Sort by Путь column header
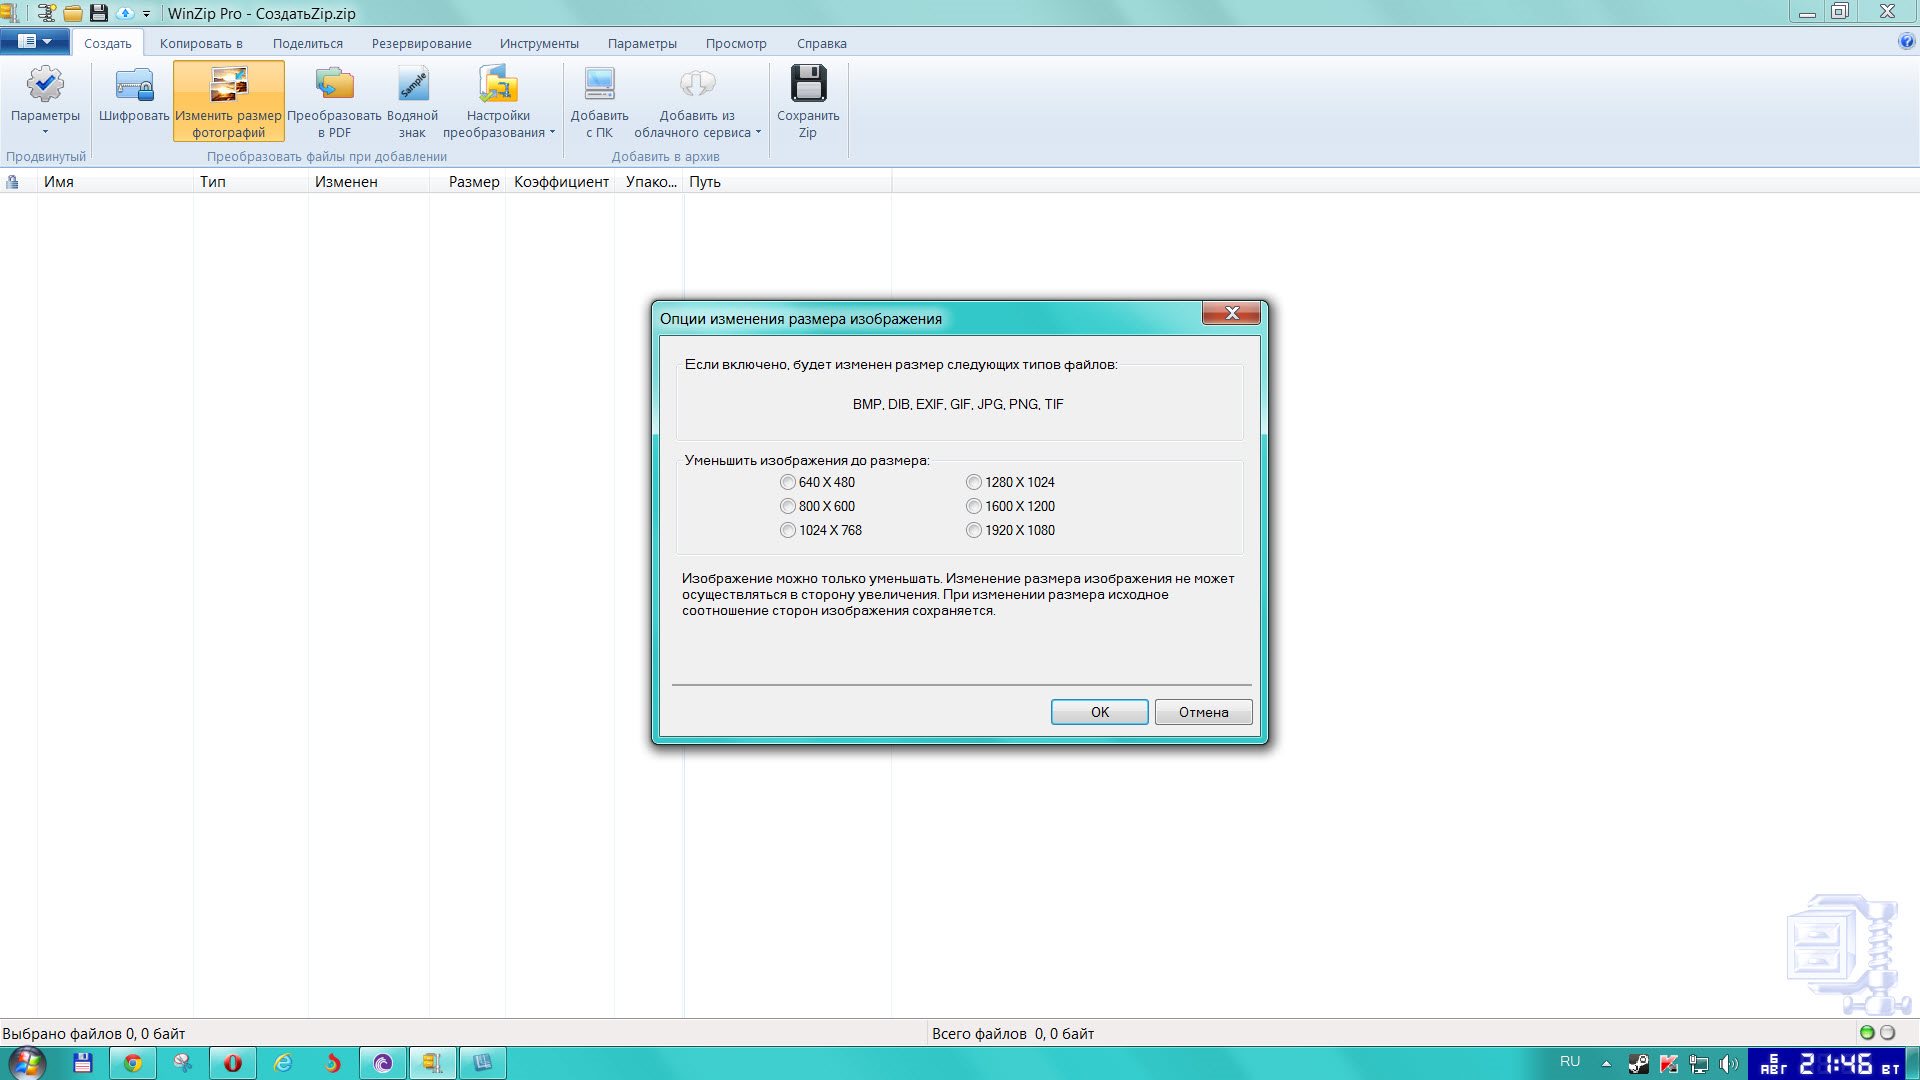This screenshot has width=1920, height=1080. click(x=788, y=182)
